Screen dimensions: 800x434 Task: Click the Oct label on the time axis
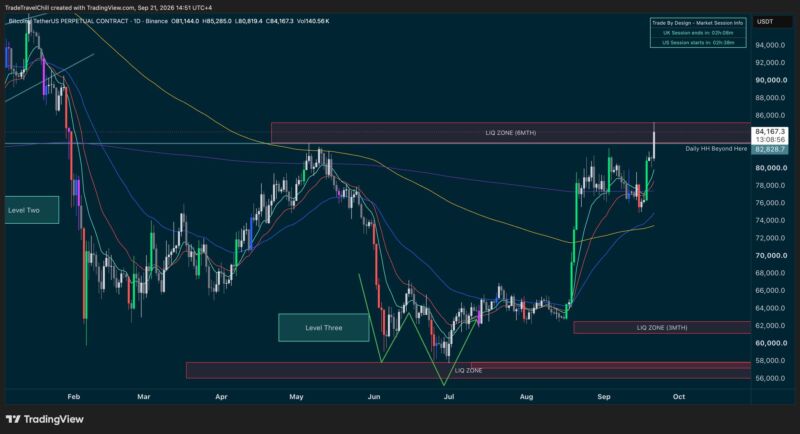[x=679, y=396]
